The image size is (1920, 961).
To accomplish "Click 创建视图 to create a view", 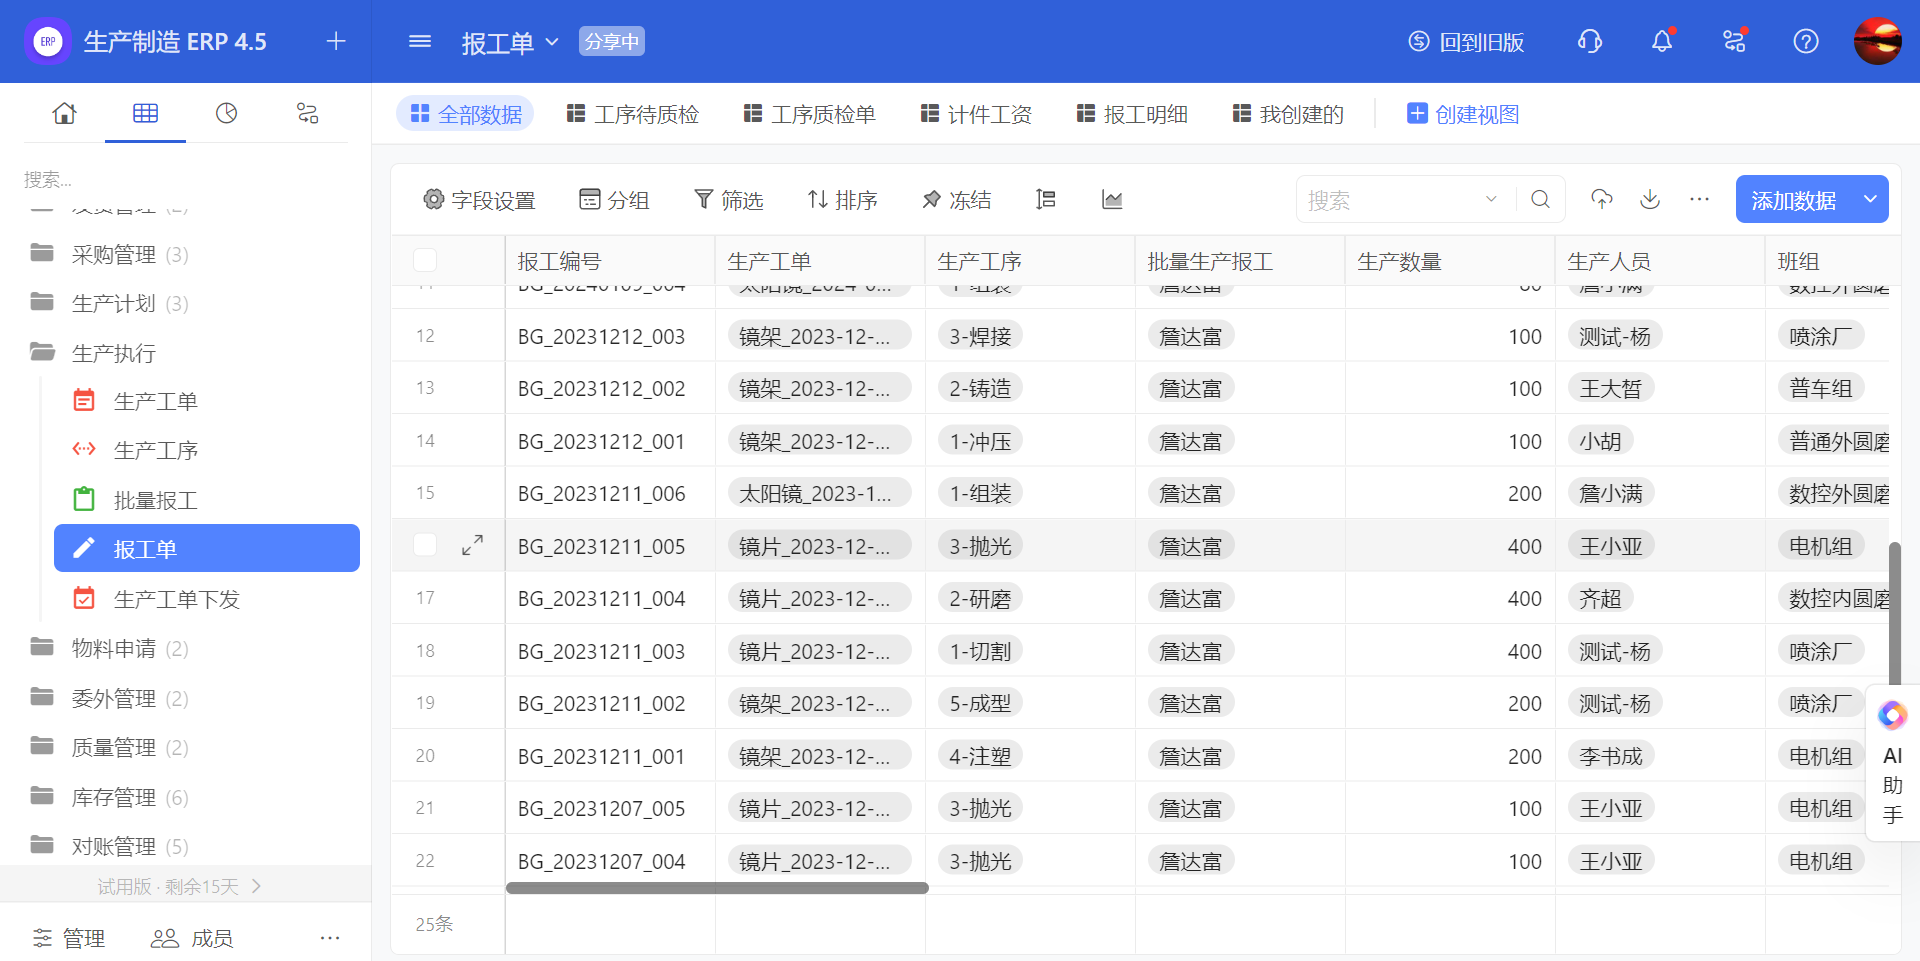I will coord(1463,114).
